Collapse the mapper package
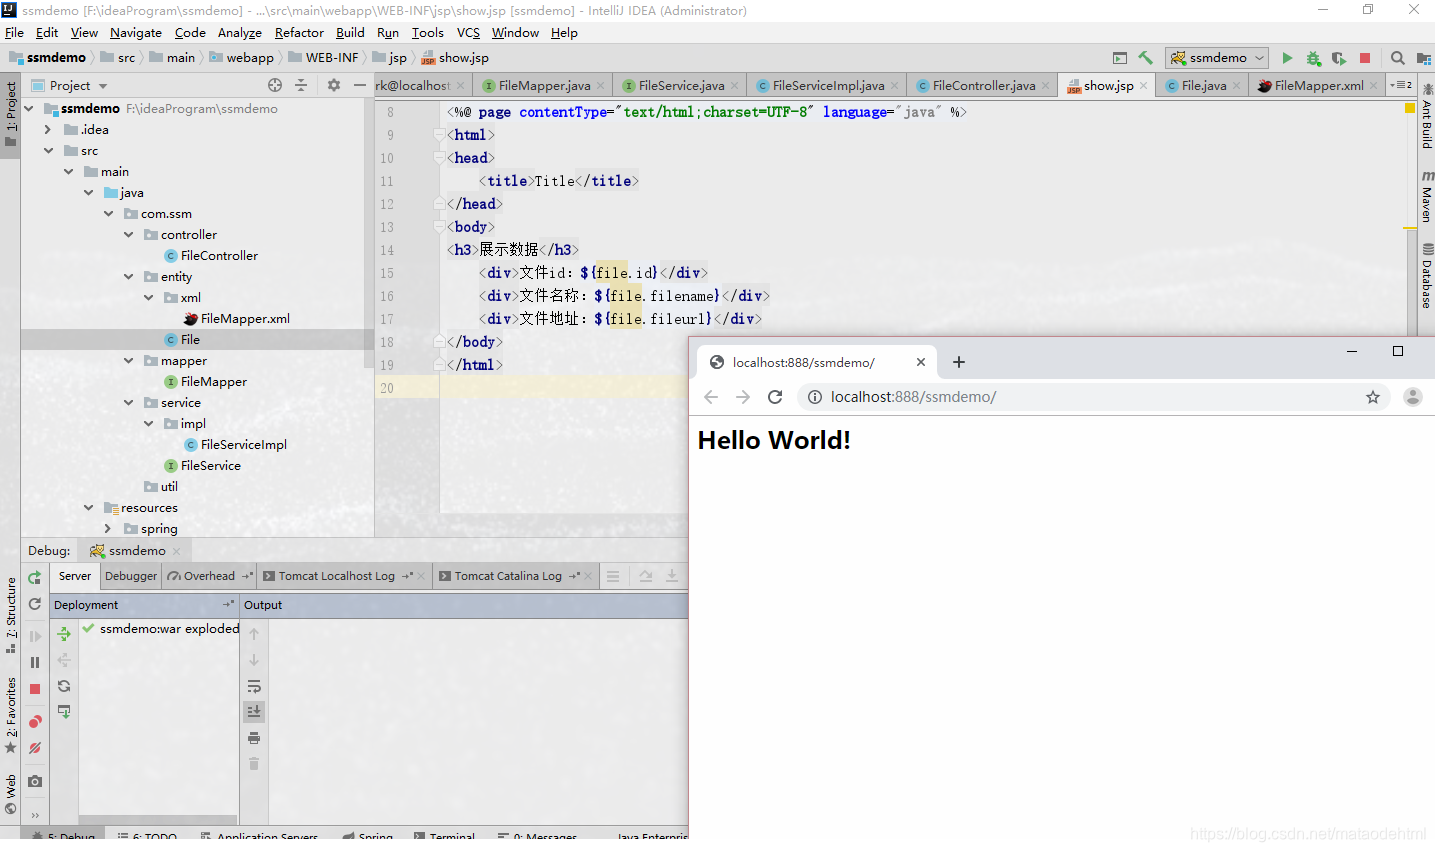Viewport: 1435px width, 852px height. [x=128, y=360]
